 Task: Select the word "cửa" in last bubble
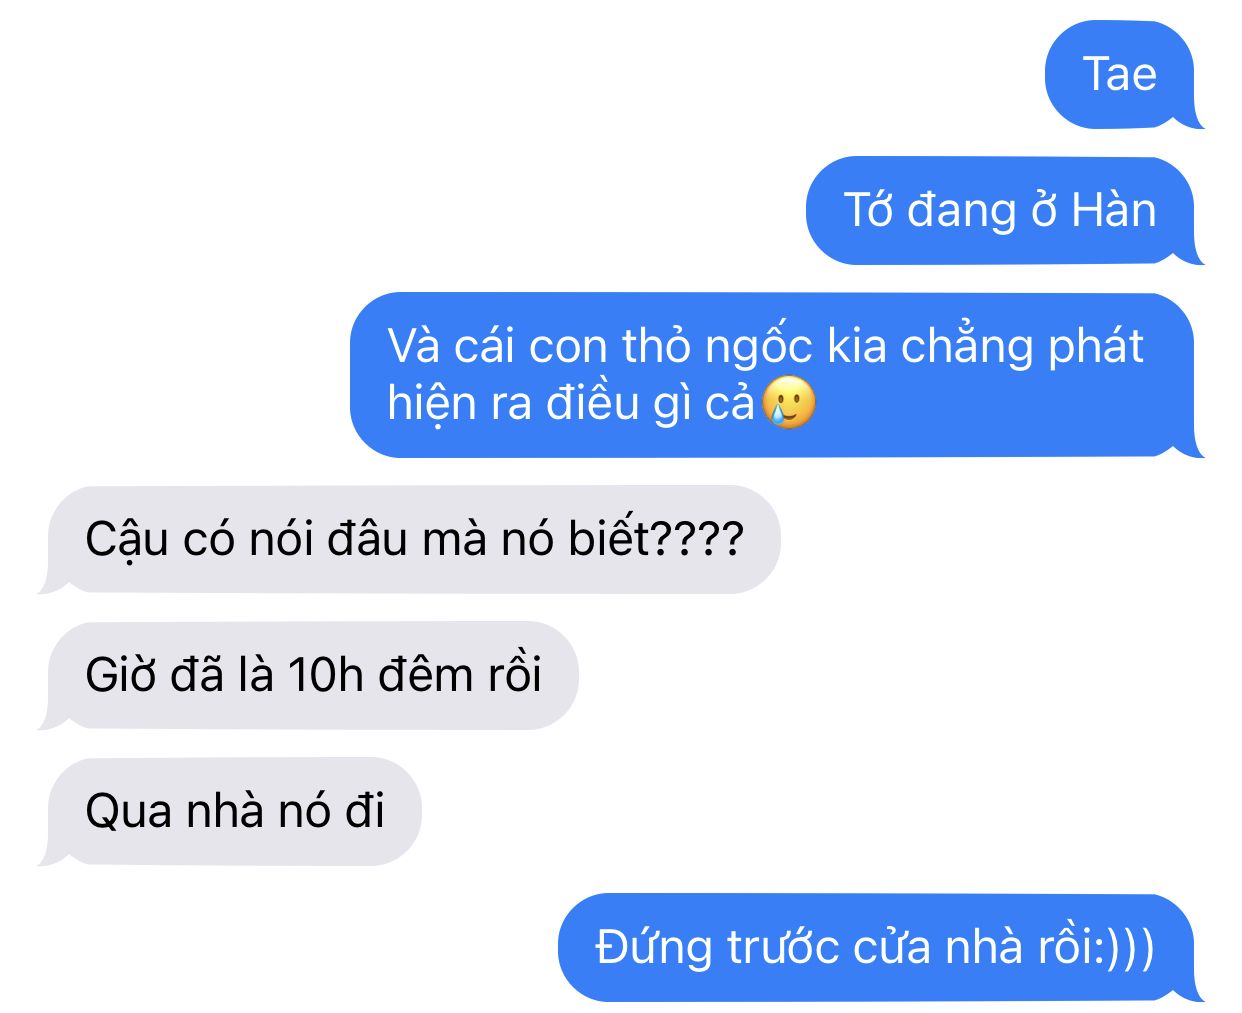coord(892,948)
